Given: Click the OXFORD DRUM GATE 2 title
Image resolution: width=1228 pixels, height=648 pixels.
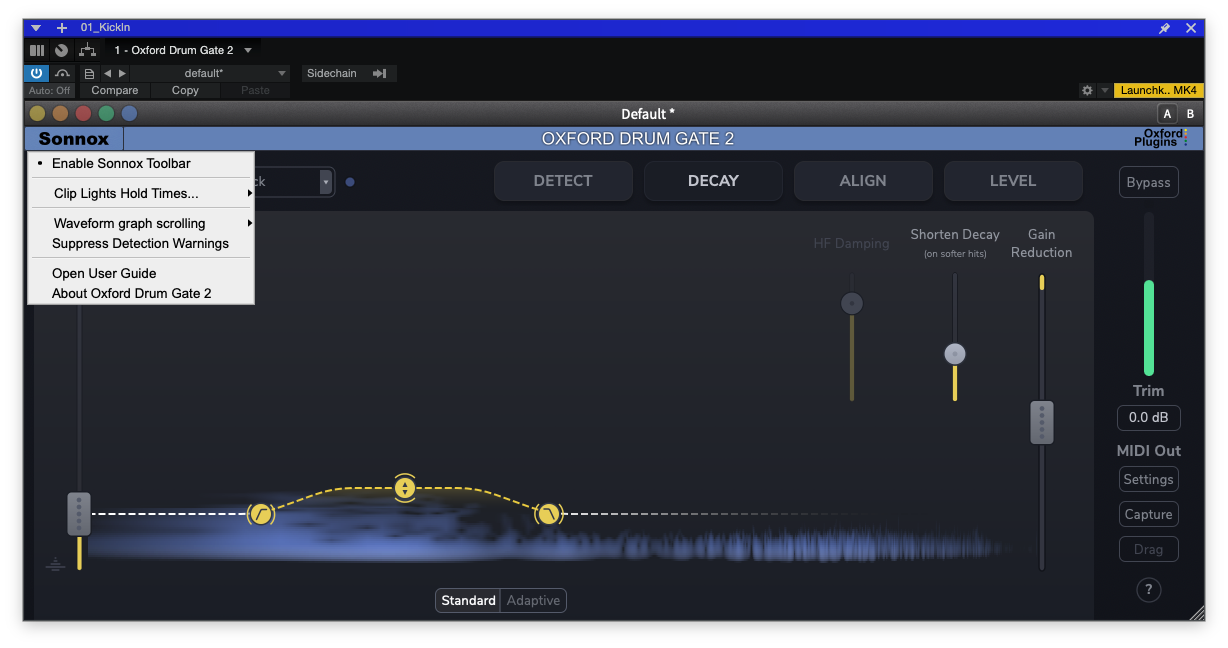Looking at the screenshot, I should coord(638,139).
